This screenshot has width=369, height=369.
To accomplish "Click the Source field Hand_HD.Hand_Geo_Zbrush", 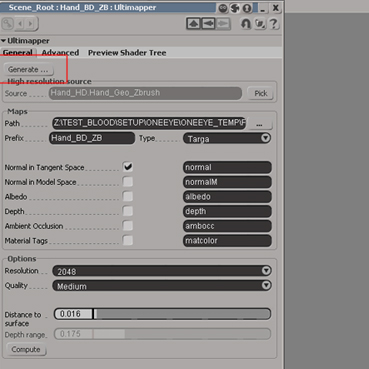I will coord(145,93).
